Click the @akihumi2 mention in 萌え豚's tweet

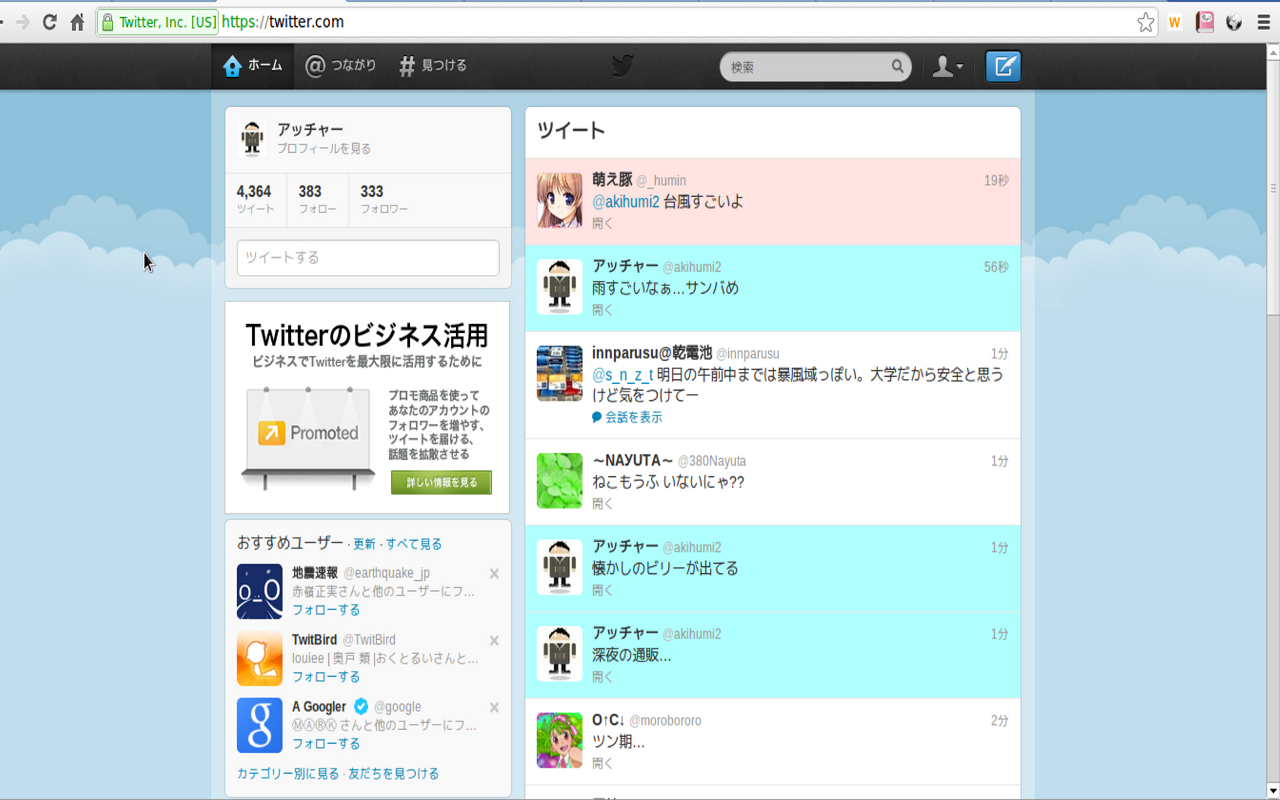click(626, 202)
